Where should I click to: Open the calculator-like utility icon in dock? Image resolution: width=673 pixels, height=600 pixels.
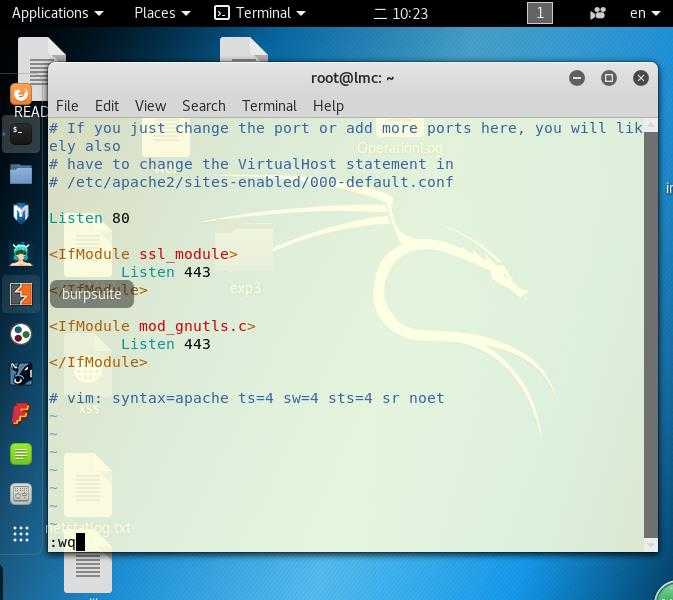pos(21,494)
